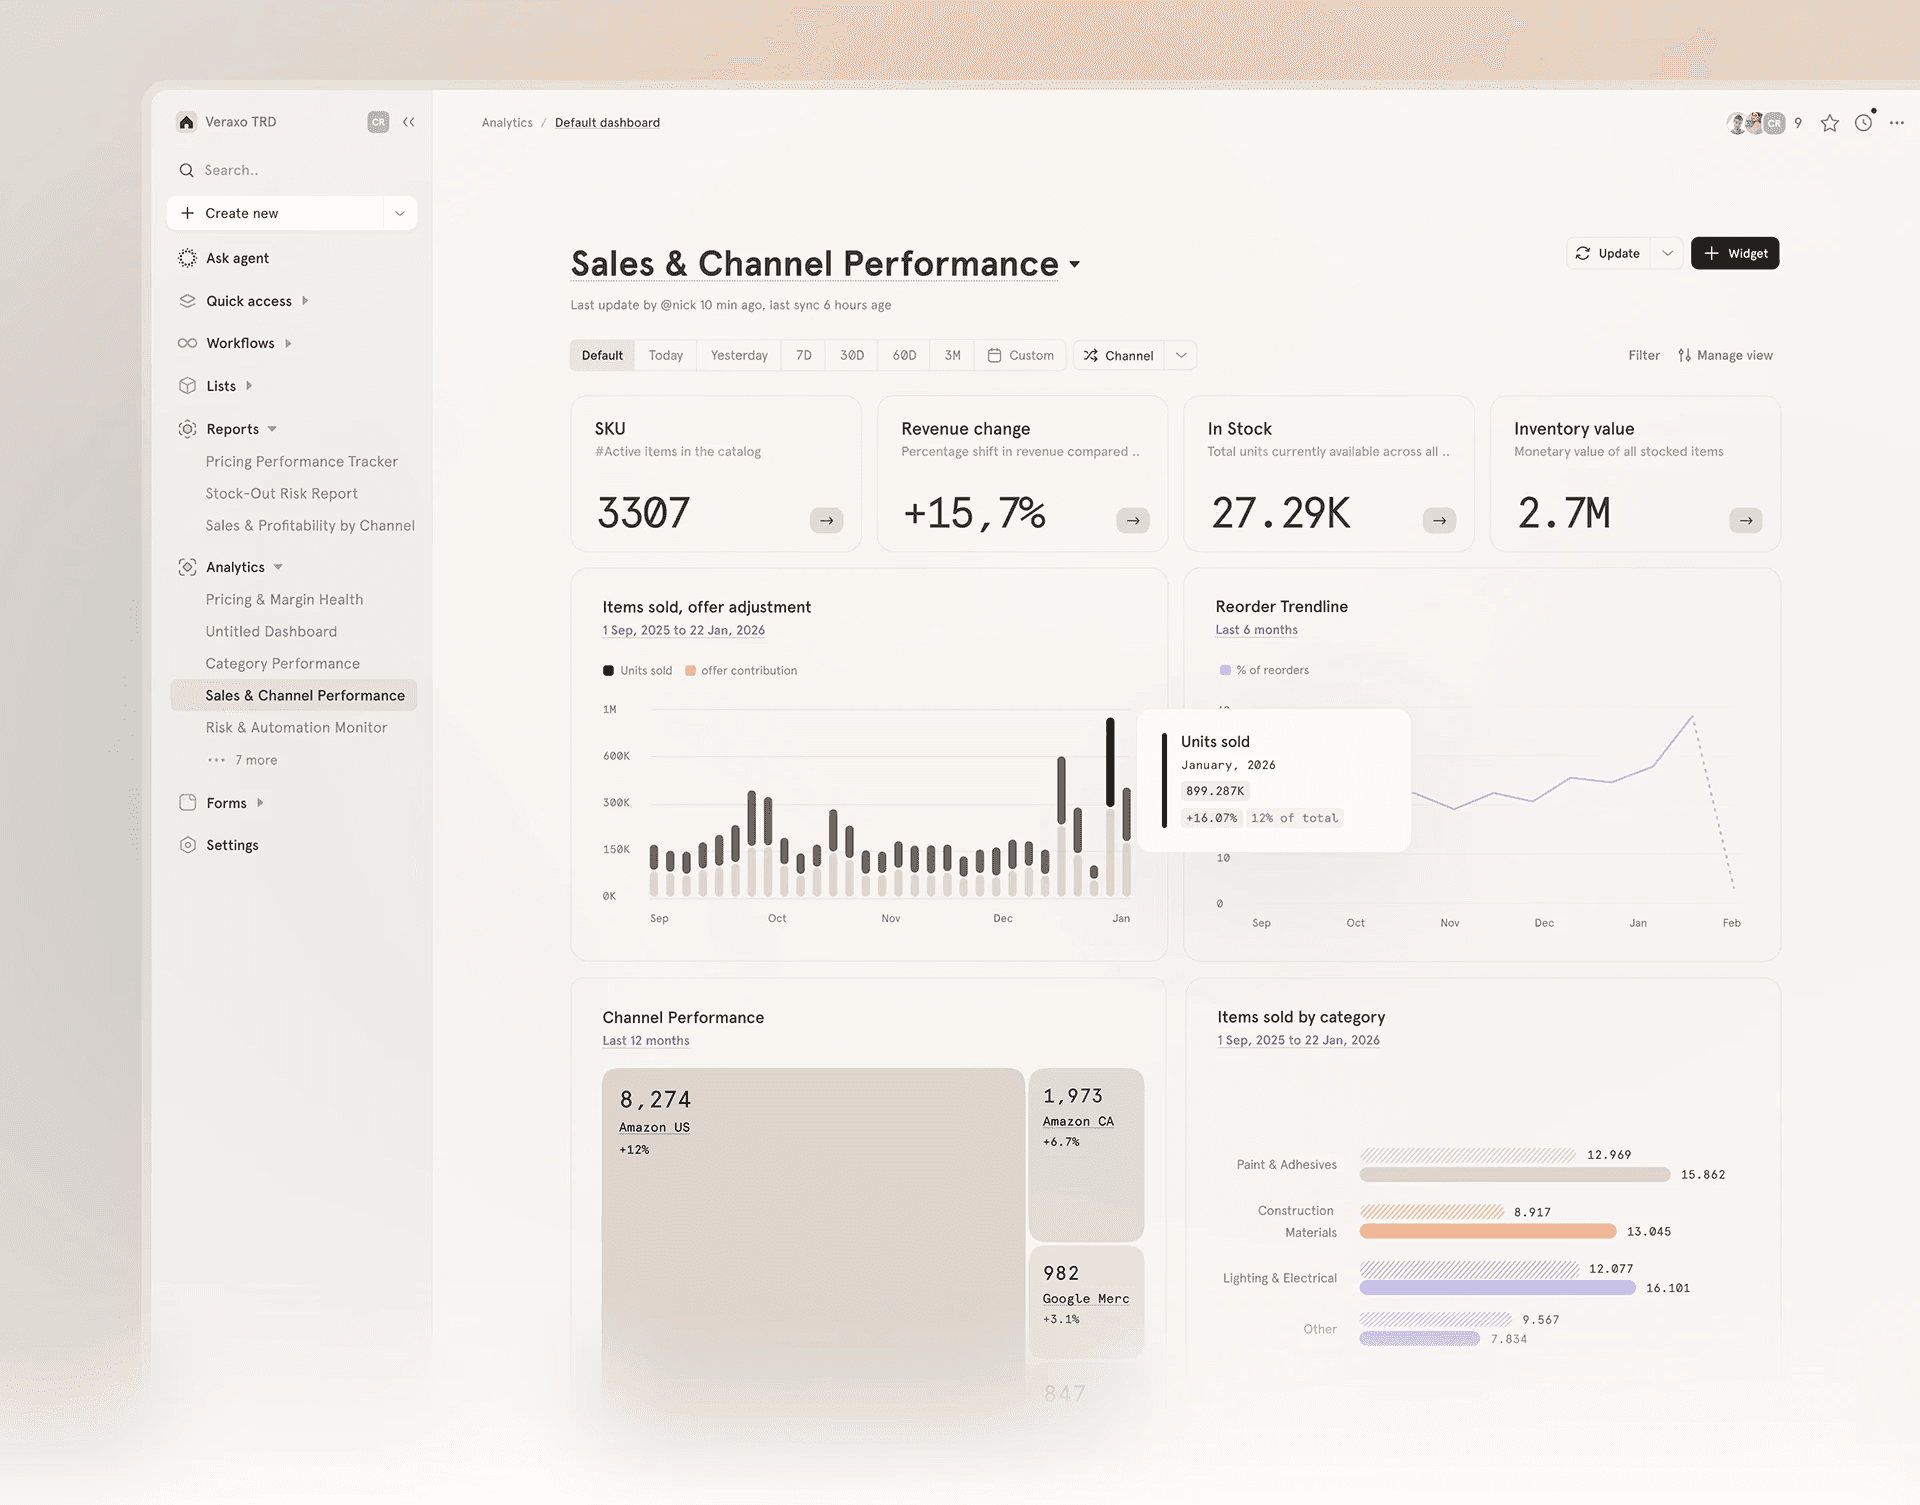Collapse the sidebar with double-chevron icon
The height and width of the screenshot is (1505, 1920).
click(409, 122)
